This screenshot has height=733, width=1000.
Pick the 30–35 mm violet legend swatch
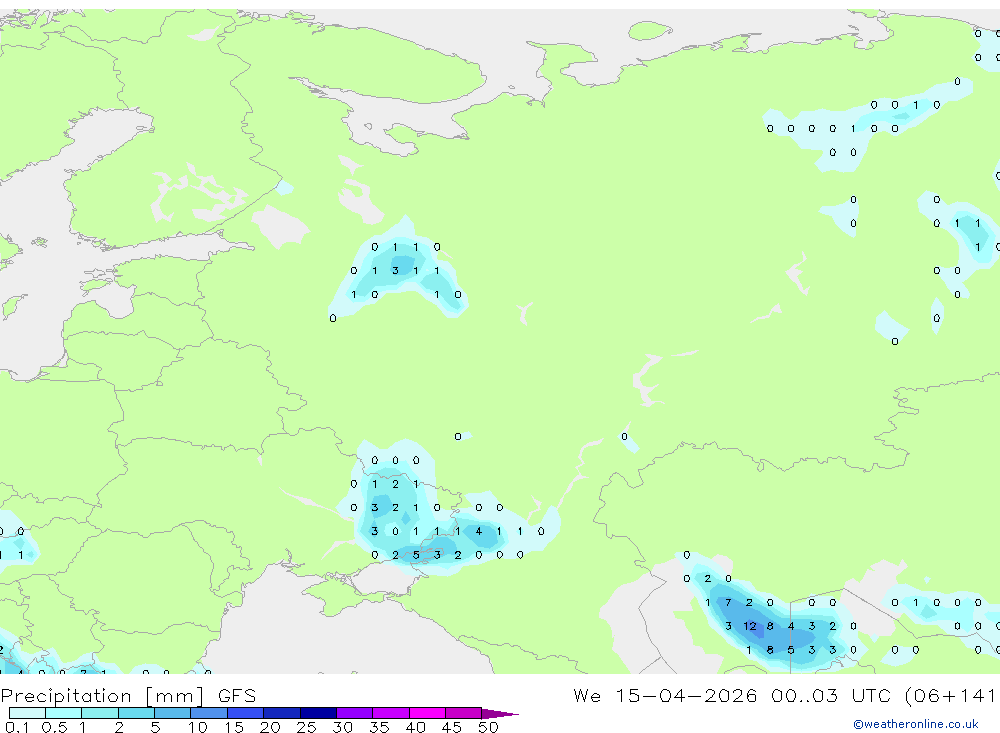(355, 713)
